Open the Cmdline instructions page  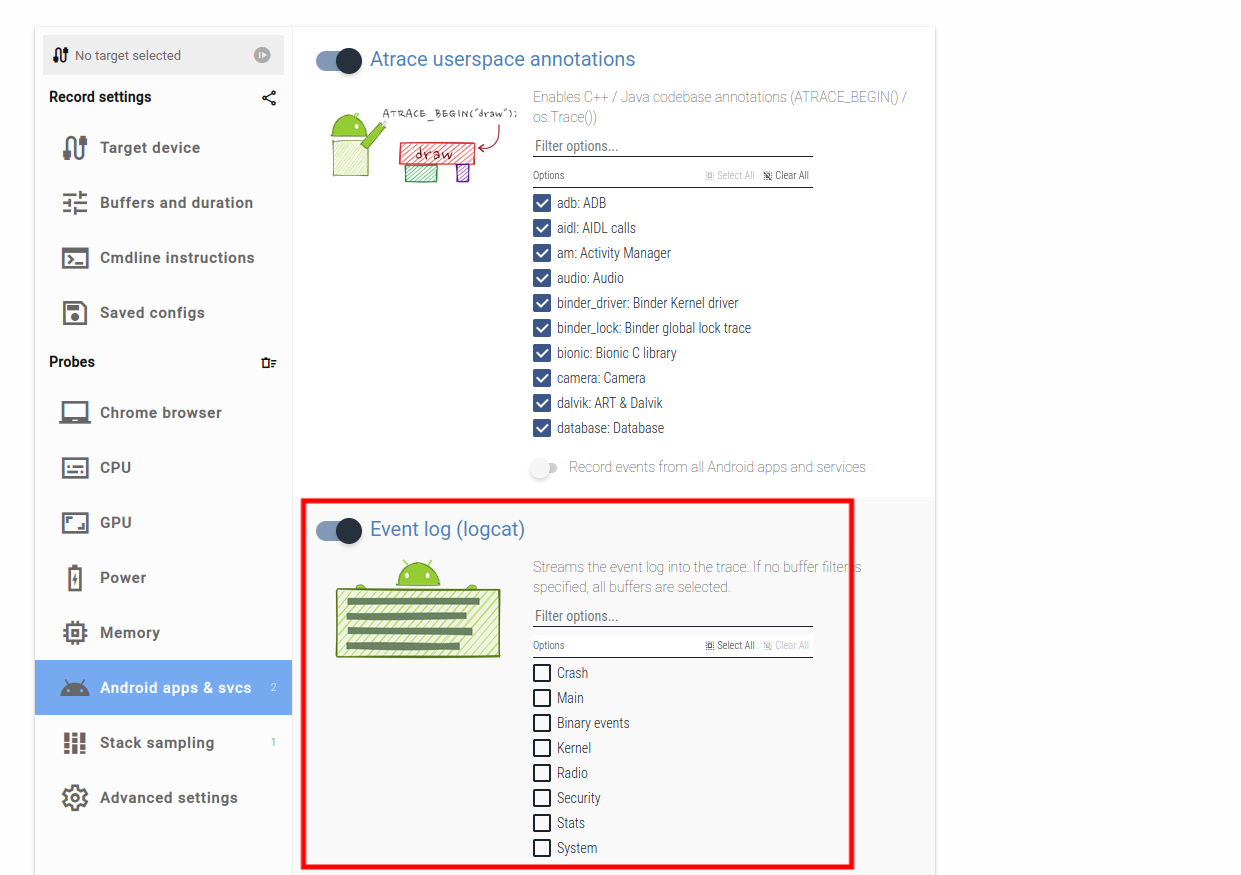[x=163, y=258]
